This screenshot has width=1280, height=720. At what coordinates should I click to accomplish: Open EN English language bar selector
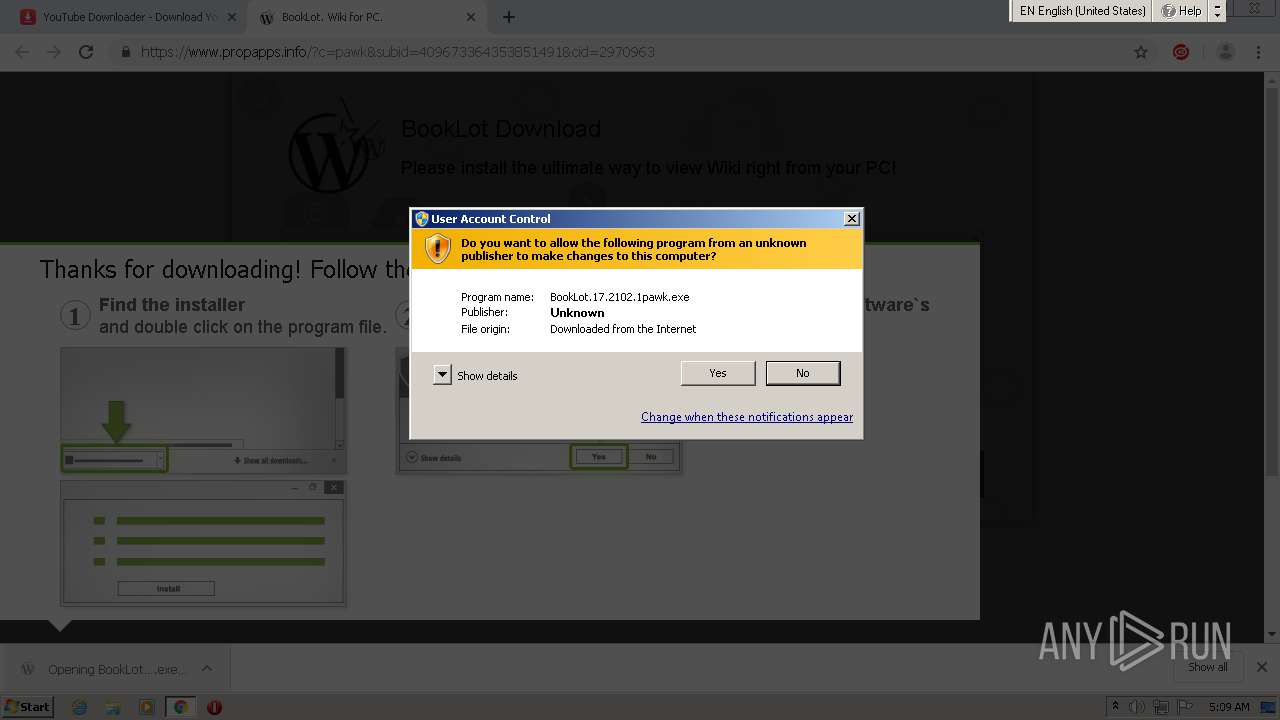(x=1082, y=11)
